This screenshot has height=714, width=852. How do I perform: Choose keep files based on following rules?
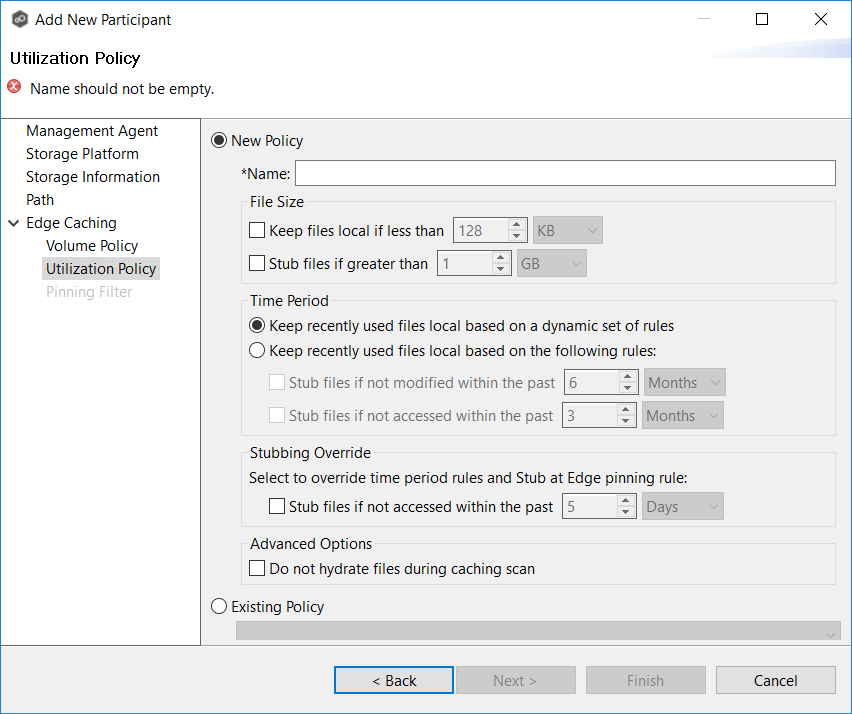257,351
